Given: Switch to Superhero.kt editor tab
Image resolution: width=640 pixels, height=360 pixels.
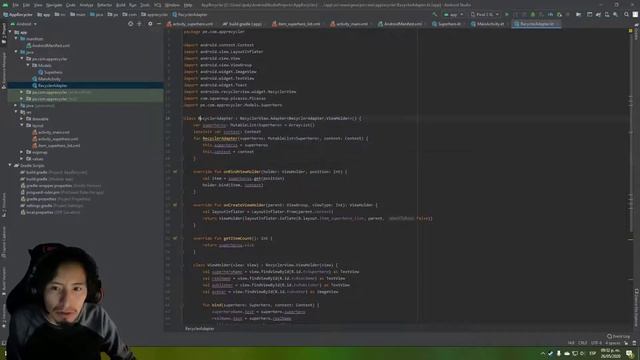Looking at the screenshot, I should (447, 24).
